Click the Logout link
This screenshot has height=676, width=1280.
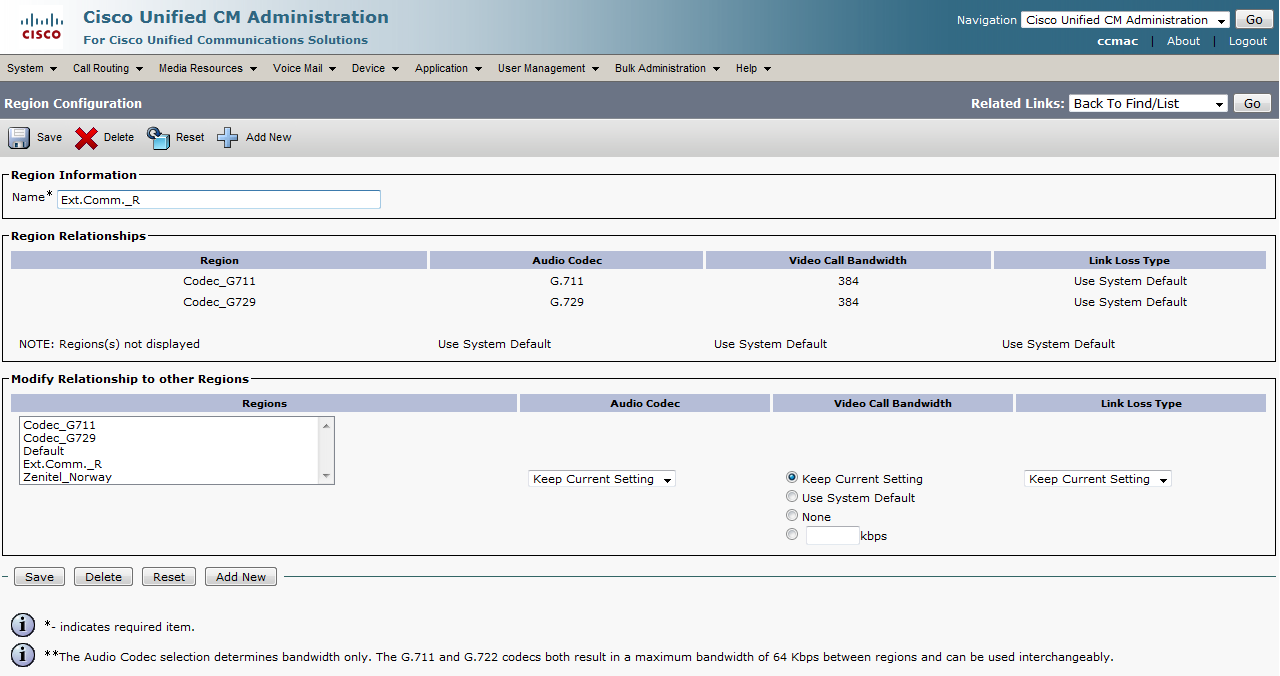pyautogui.click(x=1247, y=41)
